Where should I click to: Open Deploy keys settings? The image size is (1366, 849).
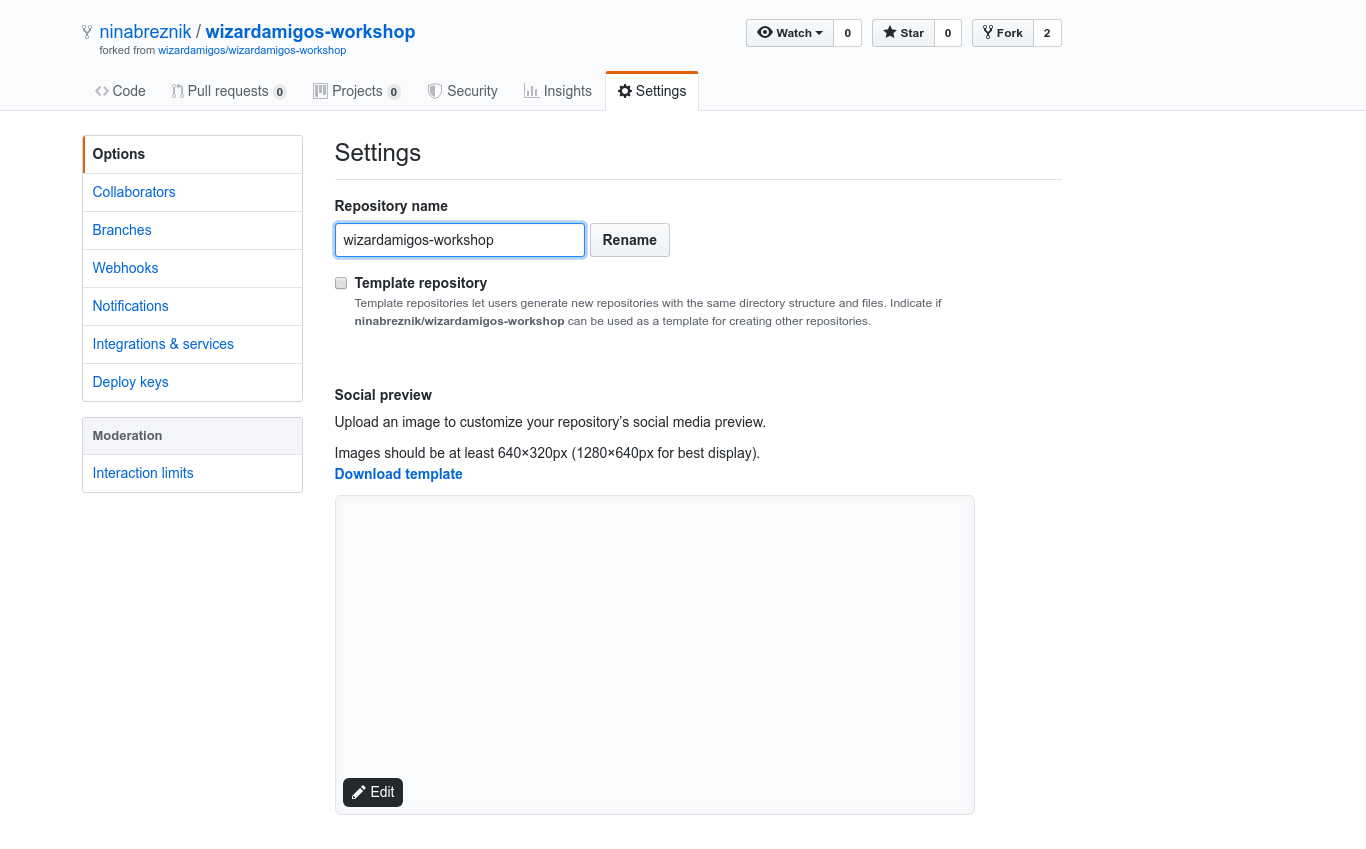tap(192, 382)
